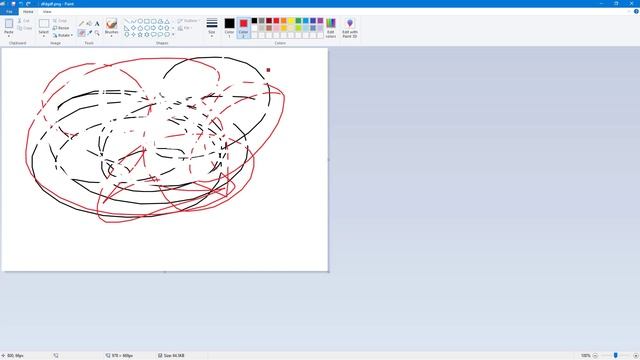
Task: Pick the black palette swatch
Action: pyautogui.click(x=254, y=20)
